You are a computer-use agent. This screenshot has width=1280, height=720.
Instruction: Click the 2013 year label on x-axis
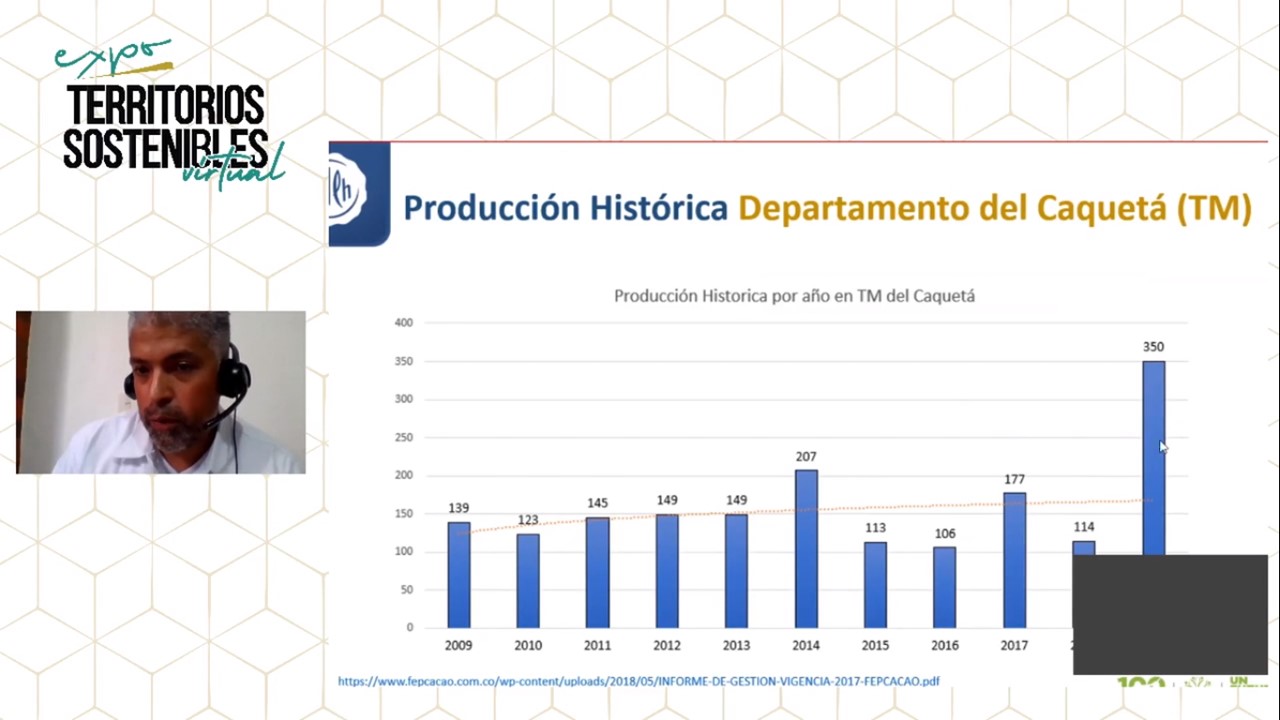coord(736,646)
